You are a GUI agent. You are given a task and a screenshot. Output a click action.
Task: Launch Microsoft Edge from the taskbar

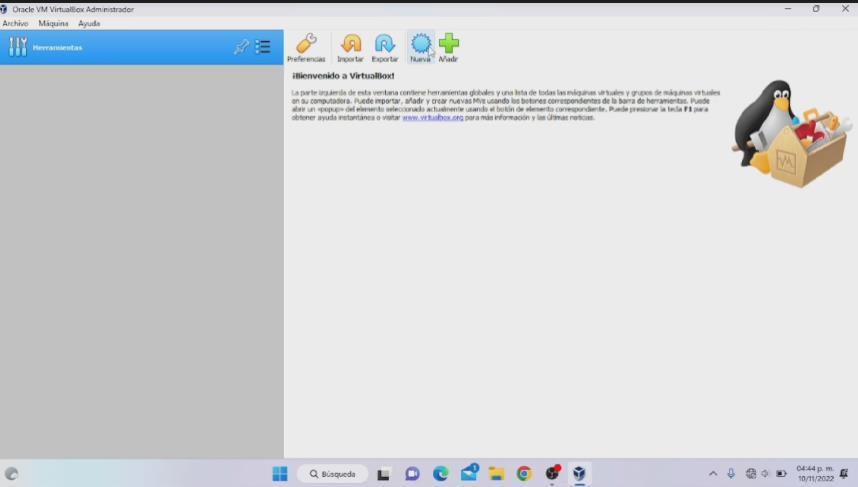coord(440,474)
